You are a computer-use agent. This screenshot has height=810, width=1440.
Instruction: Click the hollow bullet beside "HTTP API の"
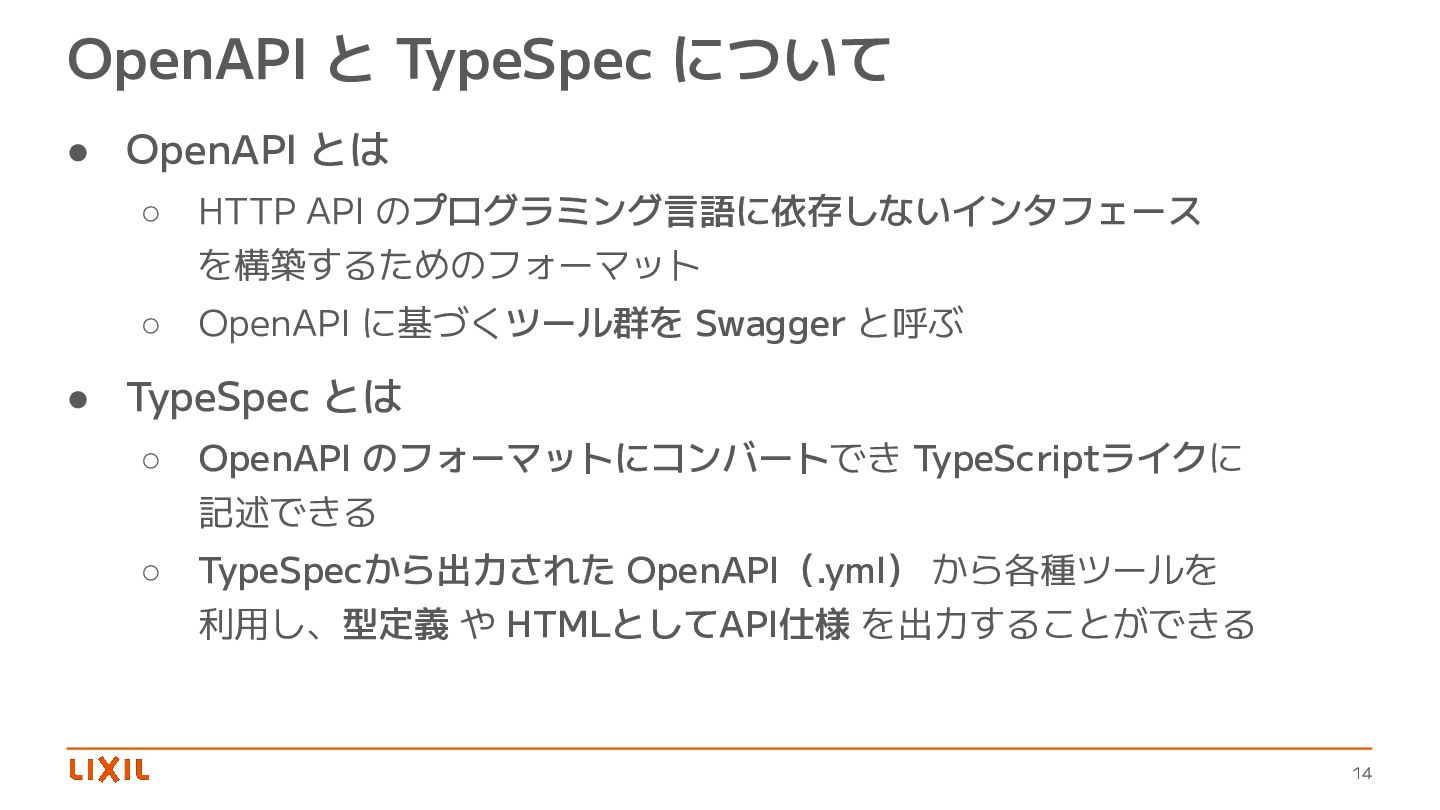click(x=151, y=212)
